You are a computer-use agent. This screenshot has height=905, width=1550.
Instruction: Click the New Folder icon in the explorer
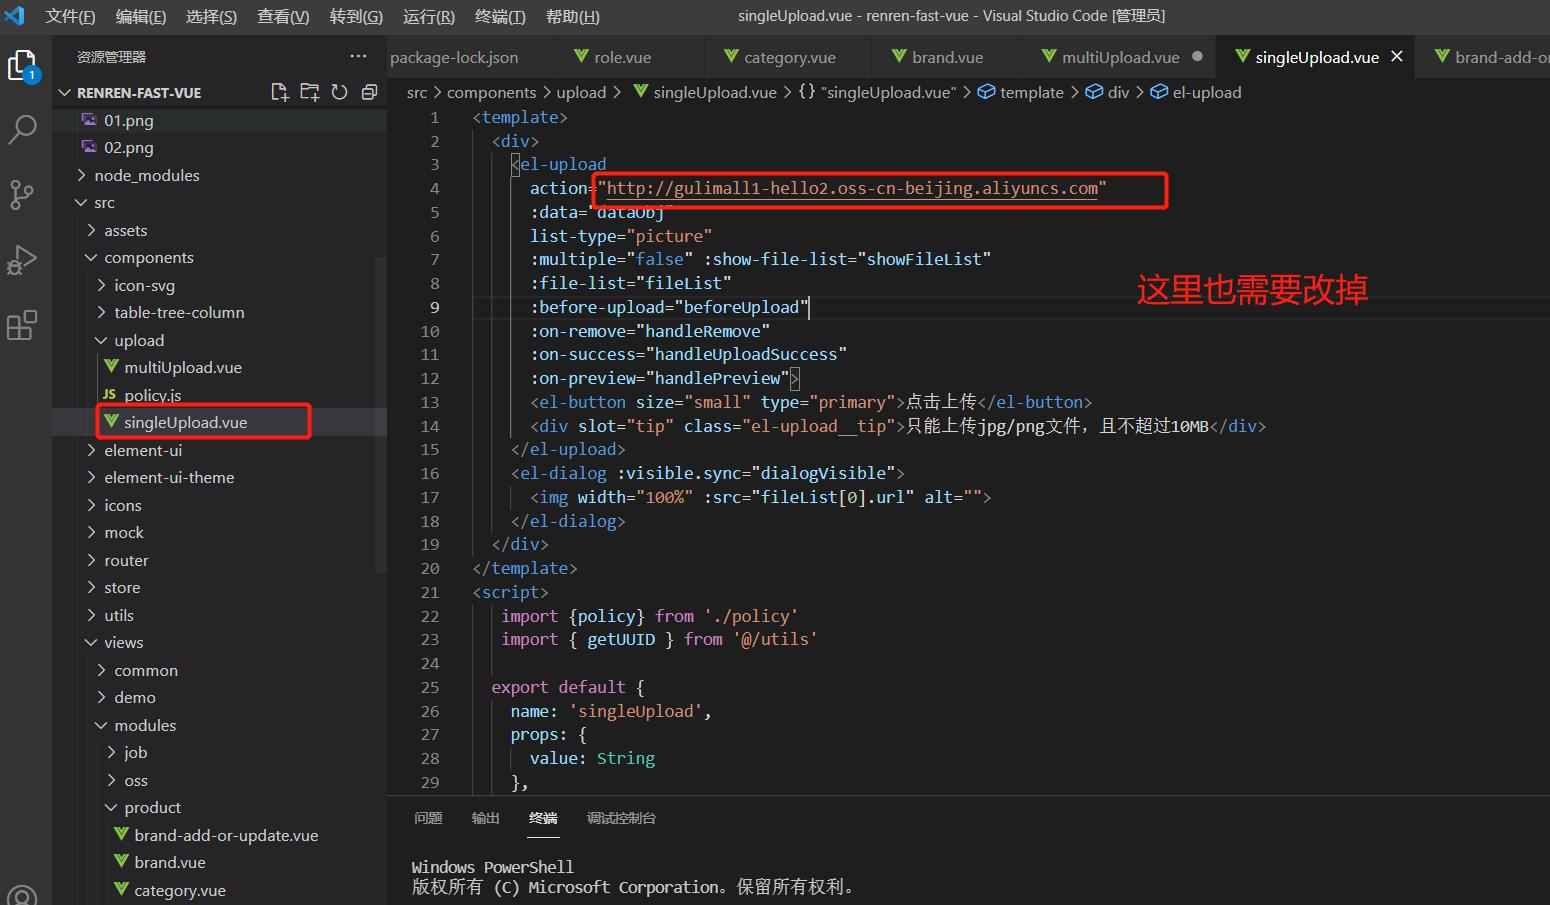[310, 92]
